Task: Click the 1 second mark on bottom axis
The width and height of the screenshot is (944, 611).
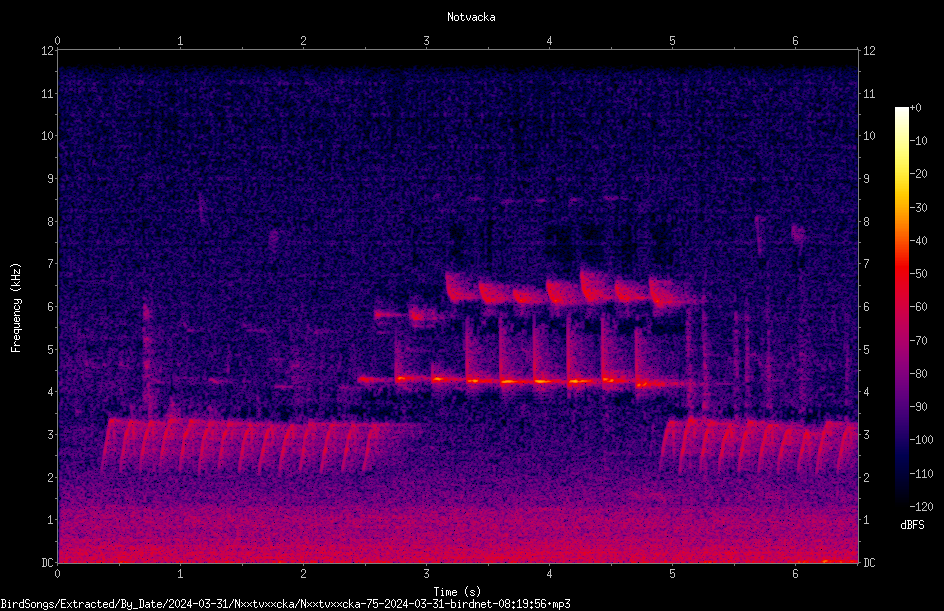Action: pos(180,574)
